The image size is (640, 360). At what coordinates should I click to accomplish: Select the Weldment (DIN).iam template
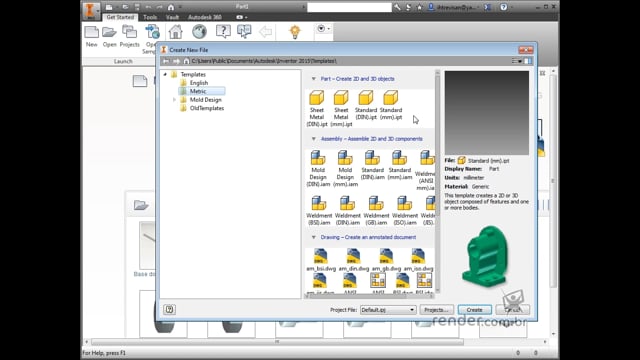click(348, 210)
